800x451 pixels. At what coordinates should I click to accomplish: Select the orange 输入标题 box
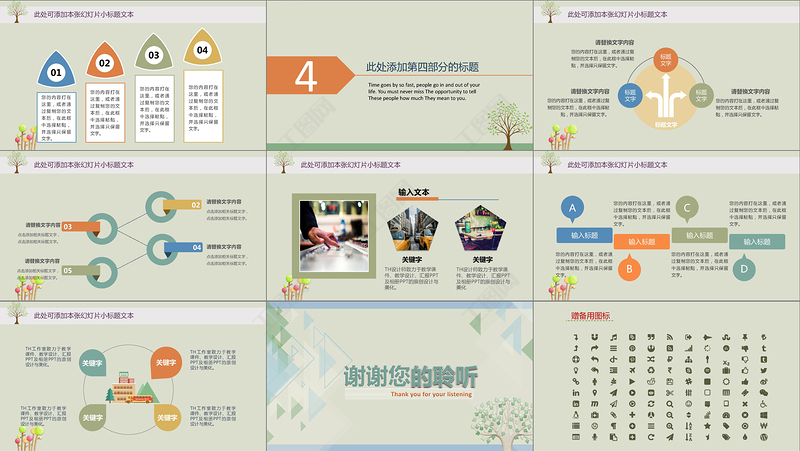[x=640, y=240]
